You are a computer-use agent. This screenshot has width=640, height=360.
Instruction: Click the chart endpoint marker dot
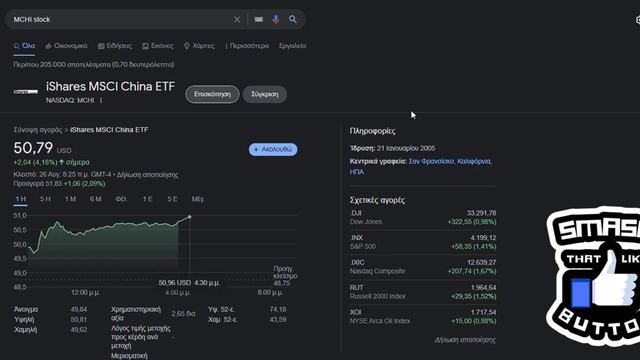[x=190, y=217]
